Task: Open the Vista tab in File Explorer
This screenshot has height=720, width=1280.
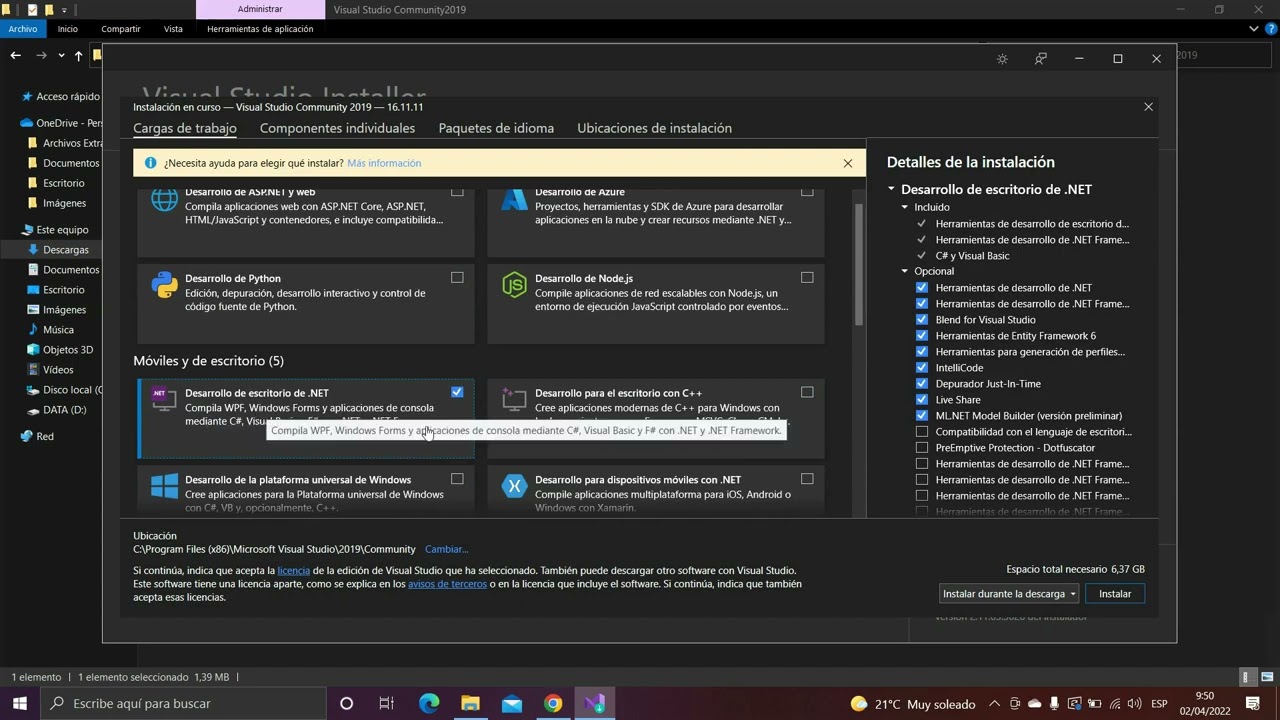Action: 173,29
